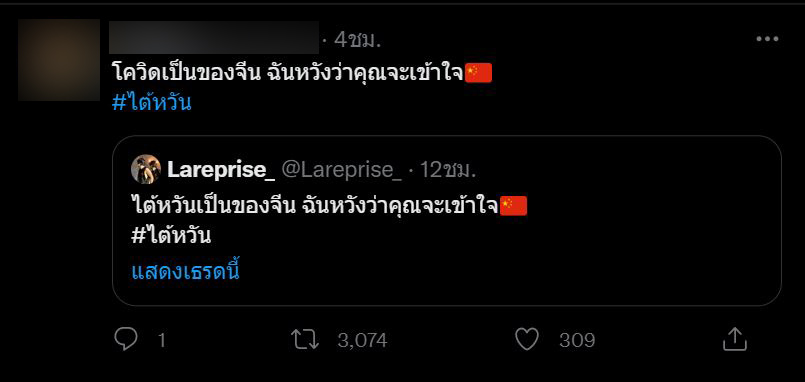Open the share upload icon
The height and width of the screenshot is (382, 805).
[735, 339]
